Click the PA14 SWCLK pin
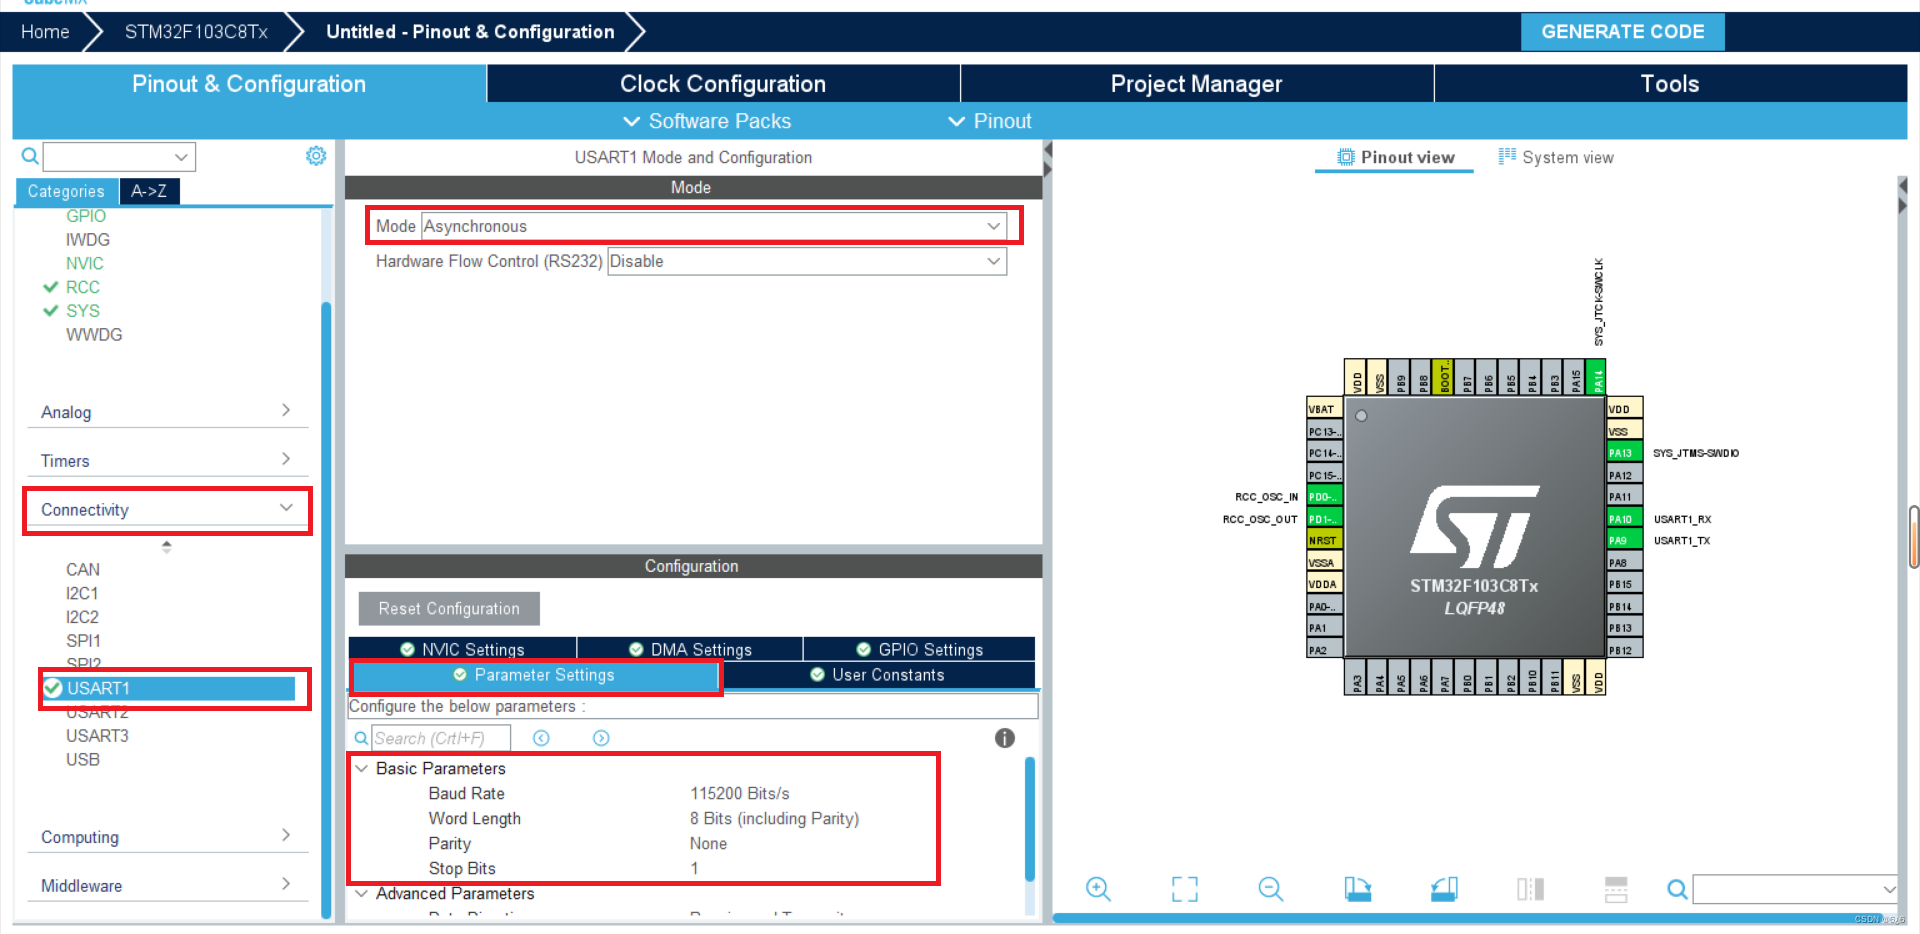The height and width of the screenshot is (934, 1920). [x=1597, y=377]
